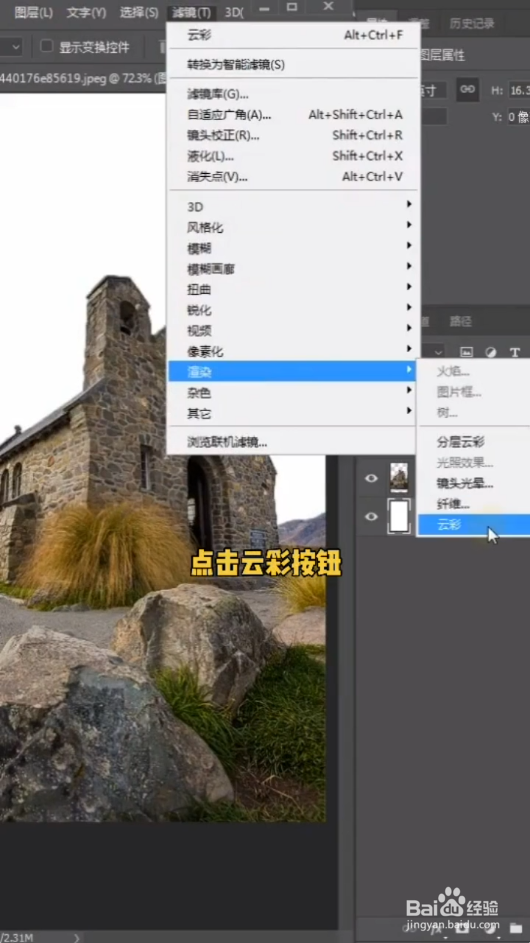Viewport: 530px width, 943px height.
Task: Hide the church photo layer via eye icon
Action: [x=371, y=478]
